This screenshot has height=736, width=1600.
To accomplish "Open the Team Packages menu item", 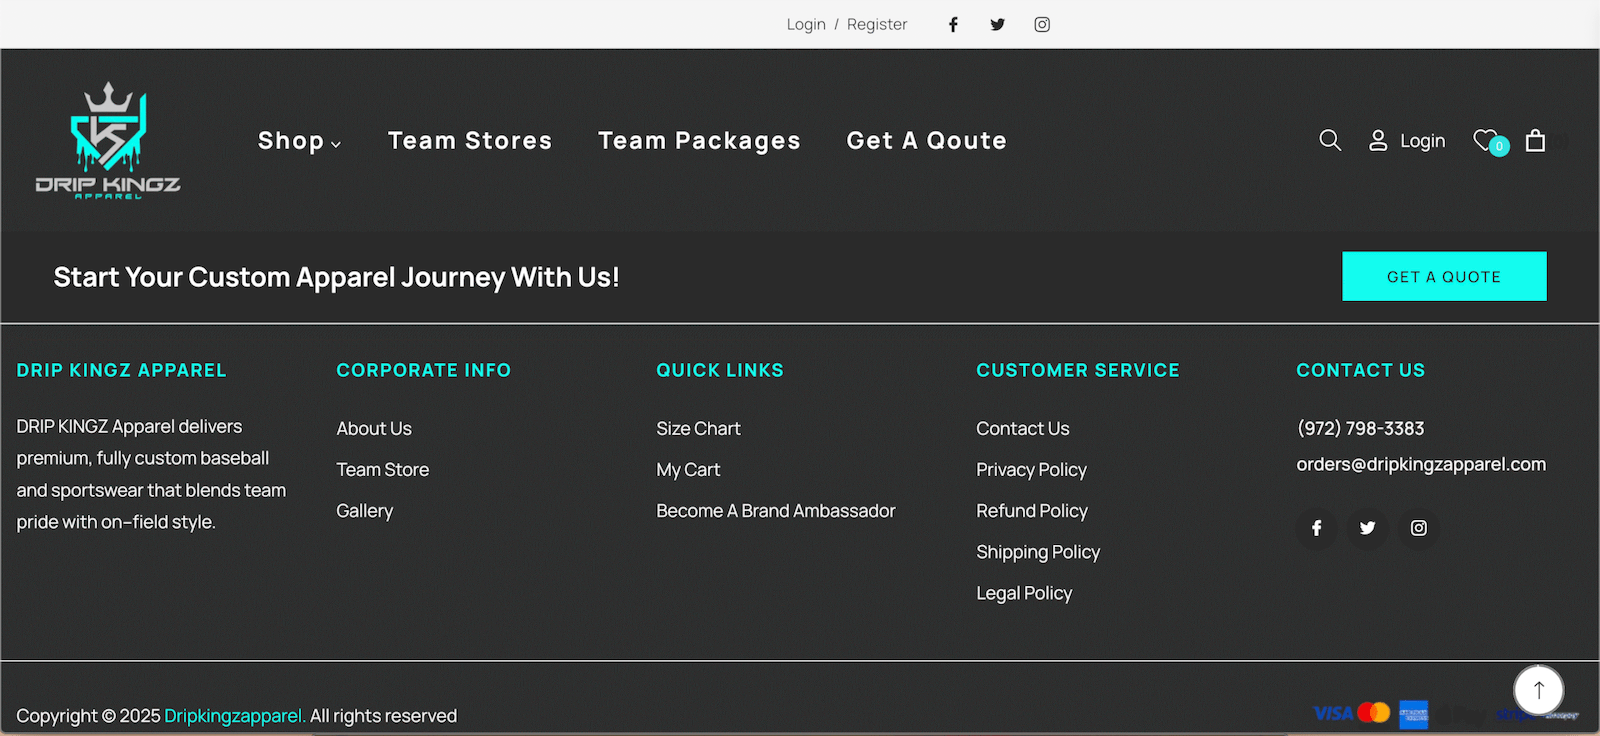I will (699, 141).
